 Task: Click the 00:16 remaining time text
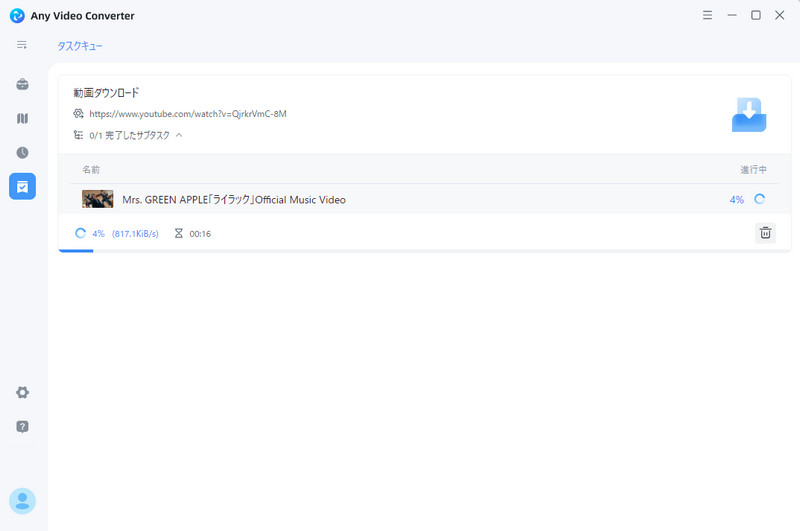(x=200, y=234)
